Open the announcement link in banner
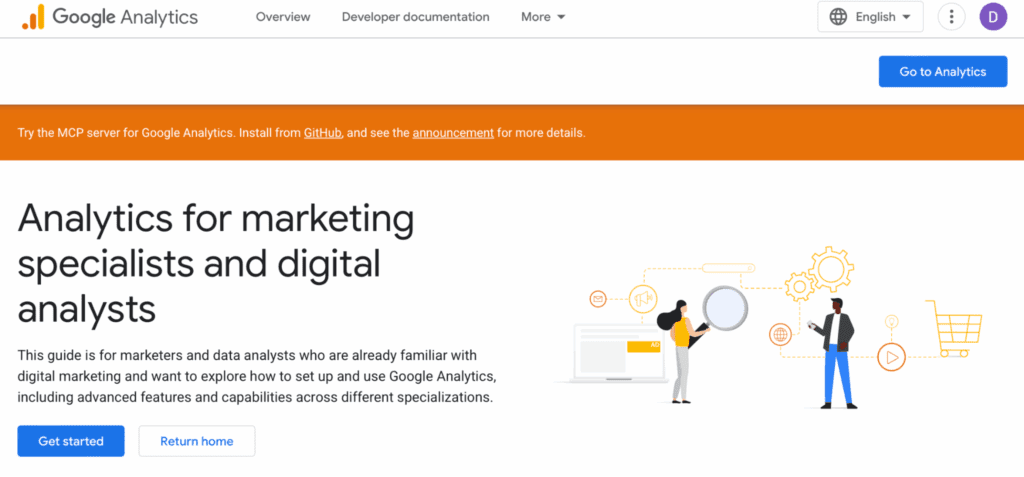Screen dimensions: 1024x477 [453, 133]
